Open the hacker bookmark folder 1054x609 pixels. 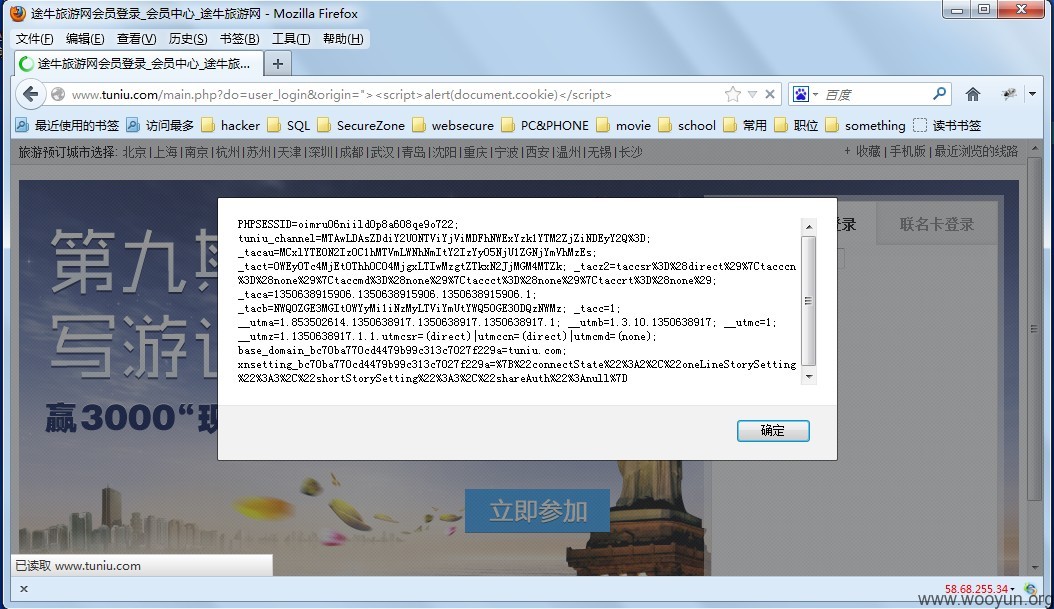click(231, 126)
